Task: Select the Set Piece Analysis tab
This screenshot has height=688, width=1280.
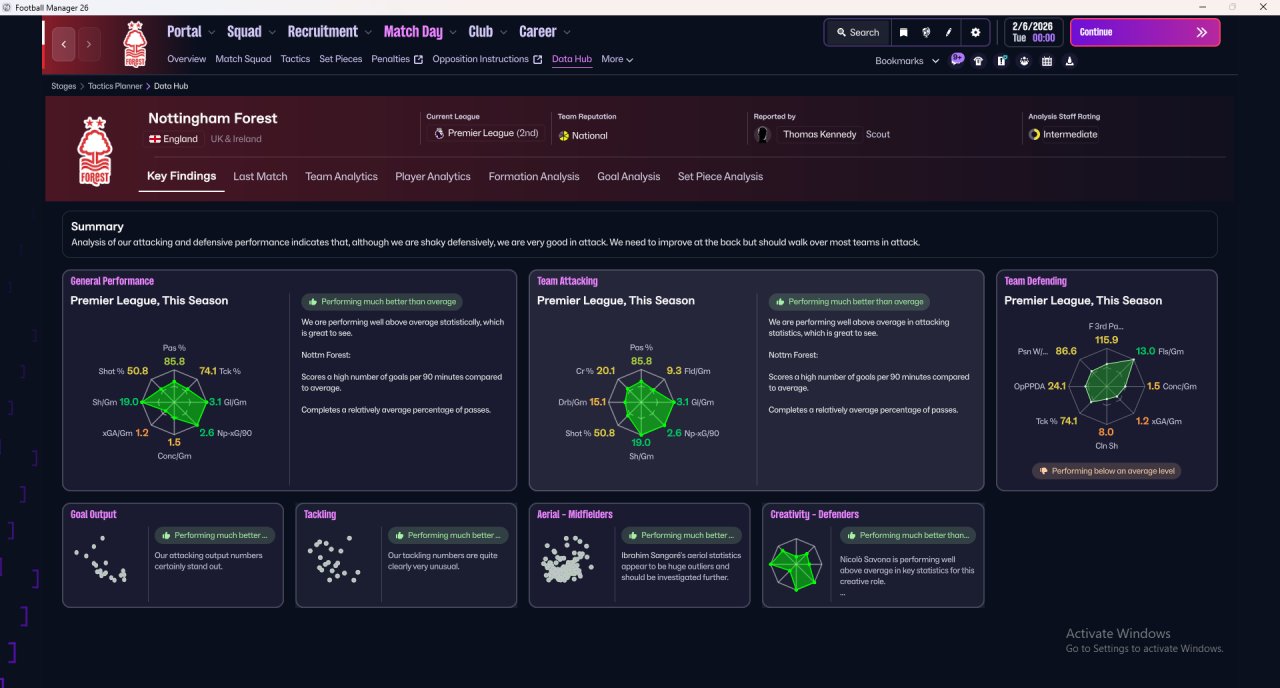Action: pos(720,176)
